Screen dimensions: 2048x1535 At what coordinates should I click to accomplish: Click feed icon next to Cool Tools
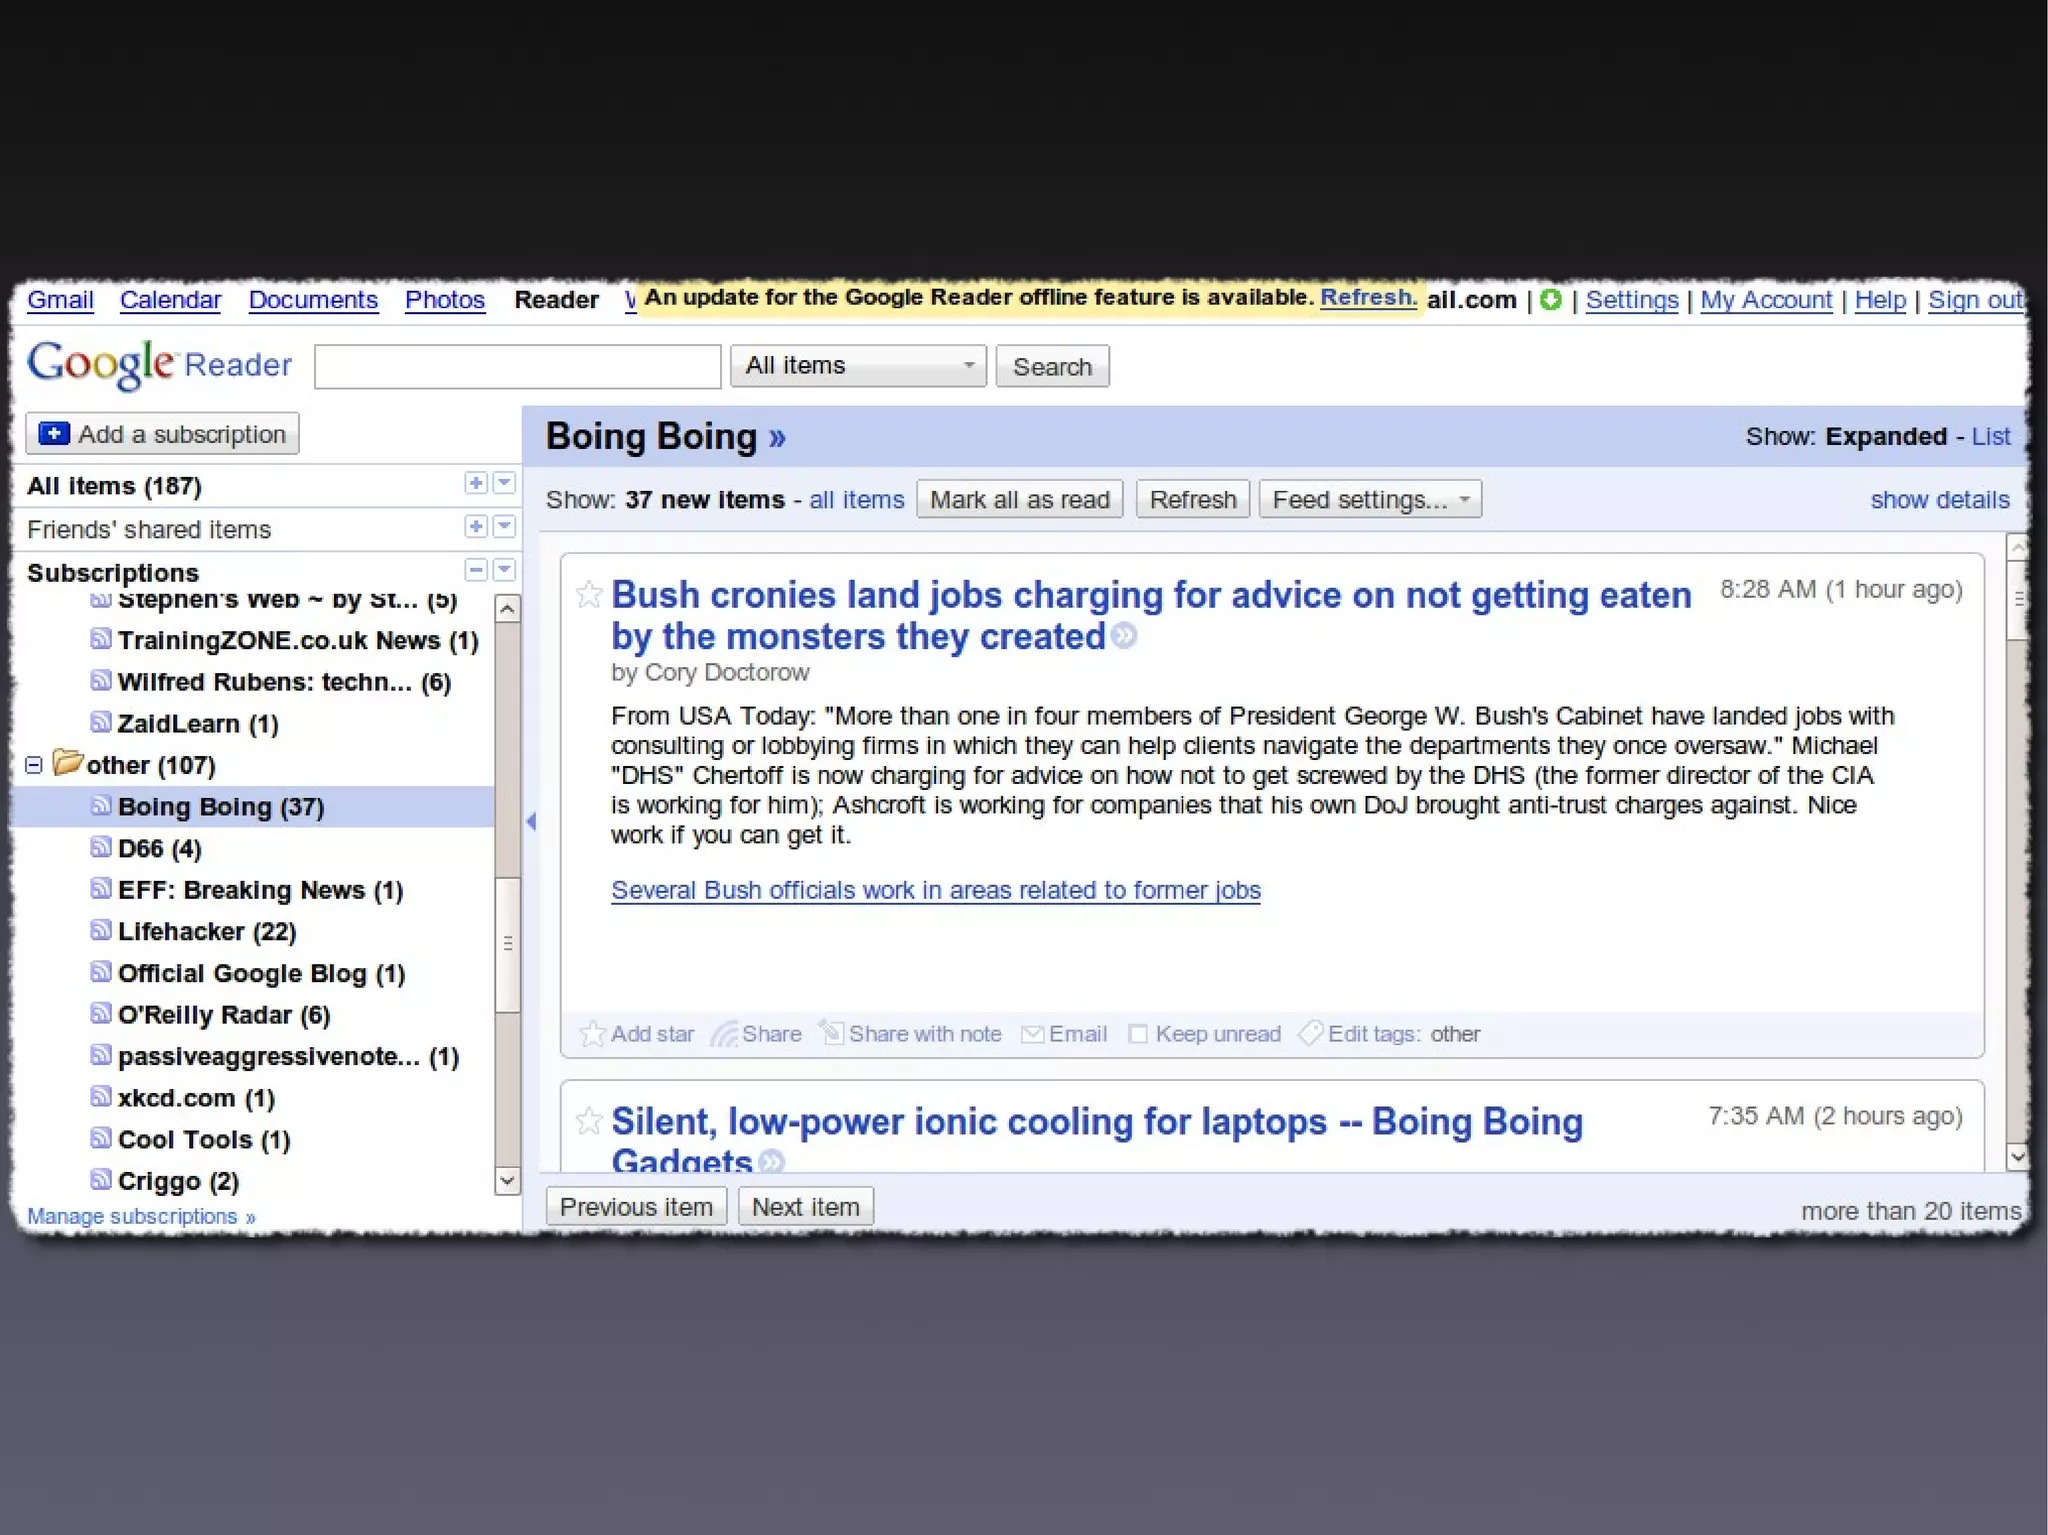100,1137
